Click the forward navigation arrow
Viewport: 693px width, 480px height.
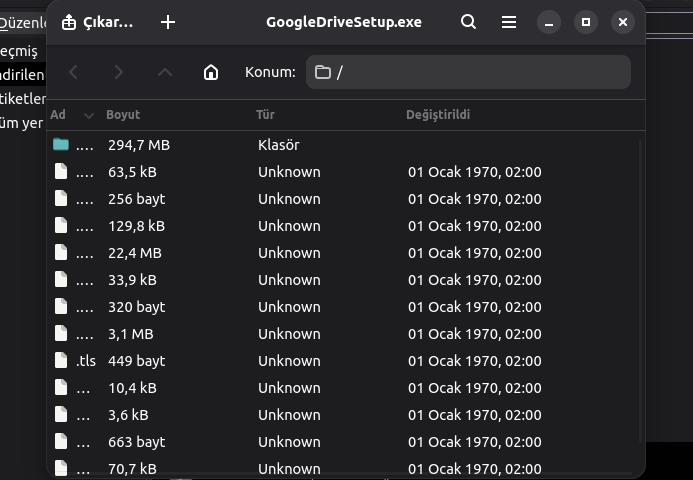point(119,72)
